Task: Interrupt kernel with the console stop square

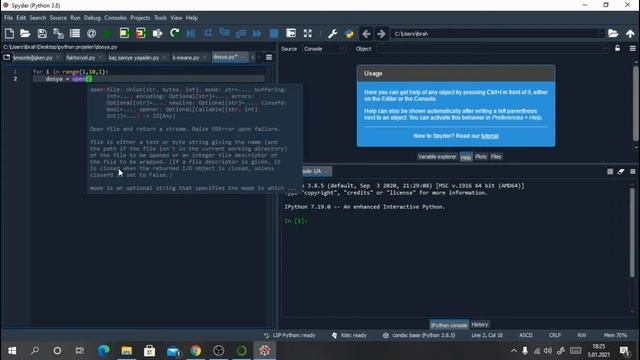Action: pos(610,172)
